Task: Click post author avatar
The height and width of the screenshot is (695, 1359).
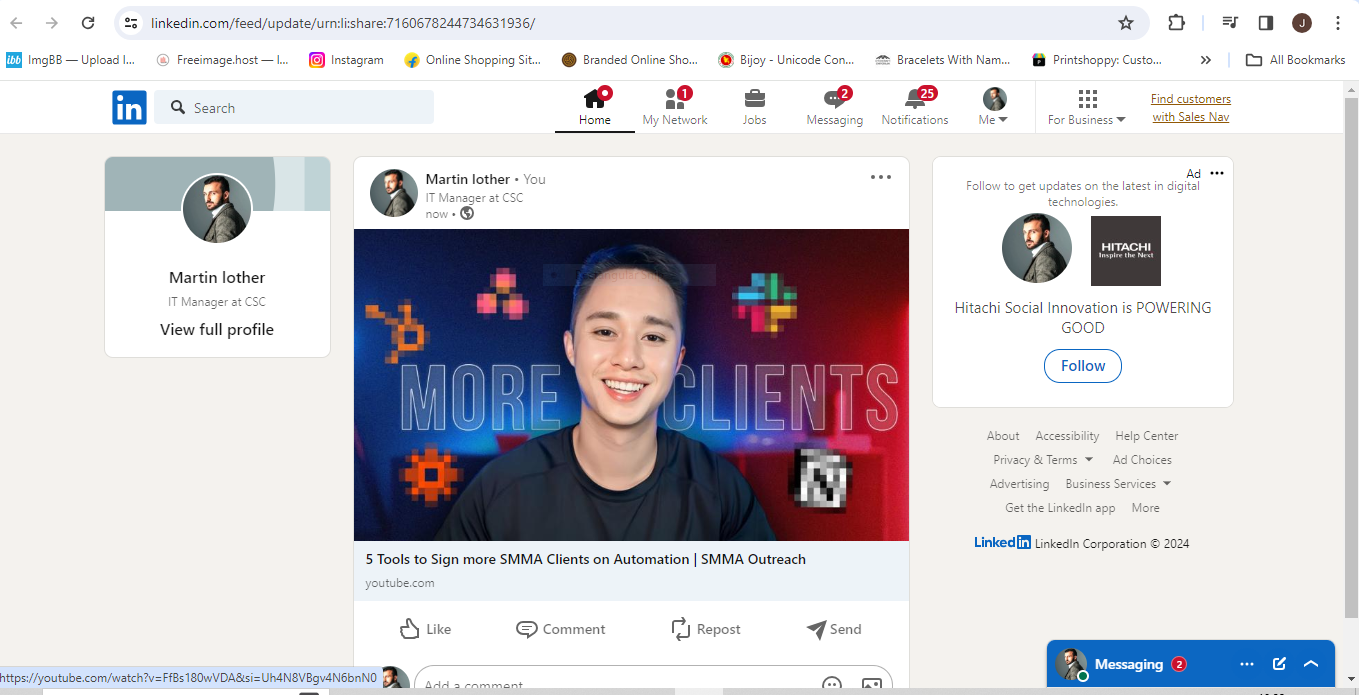Action: tap(394, 193)
